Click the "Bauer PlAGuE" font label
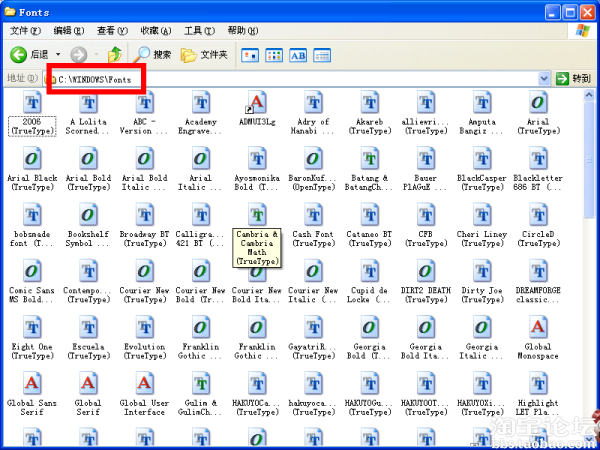600x450 pixels. click(425, 183)
